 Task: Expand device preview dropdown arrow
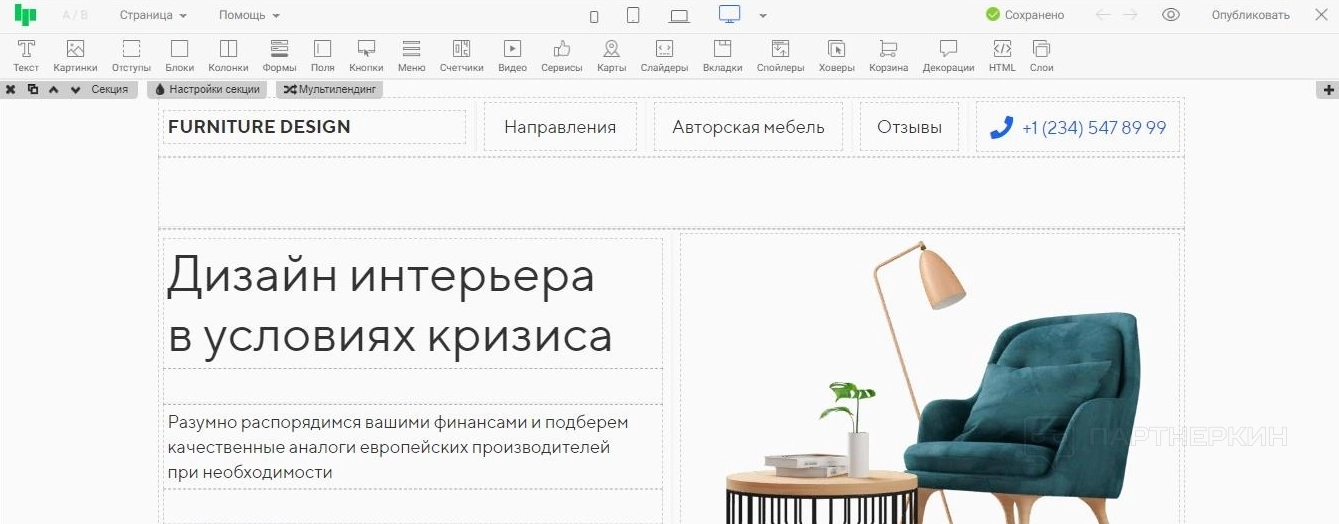click(x=763, y=16)
